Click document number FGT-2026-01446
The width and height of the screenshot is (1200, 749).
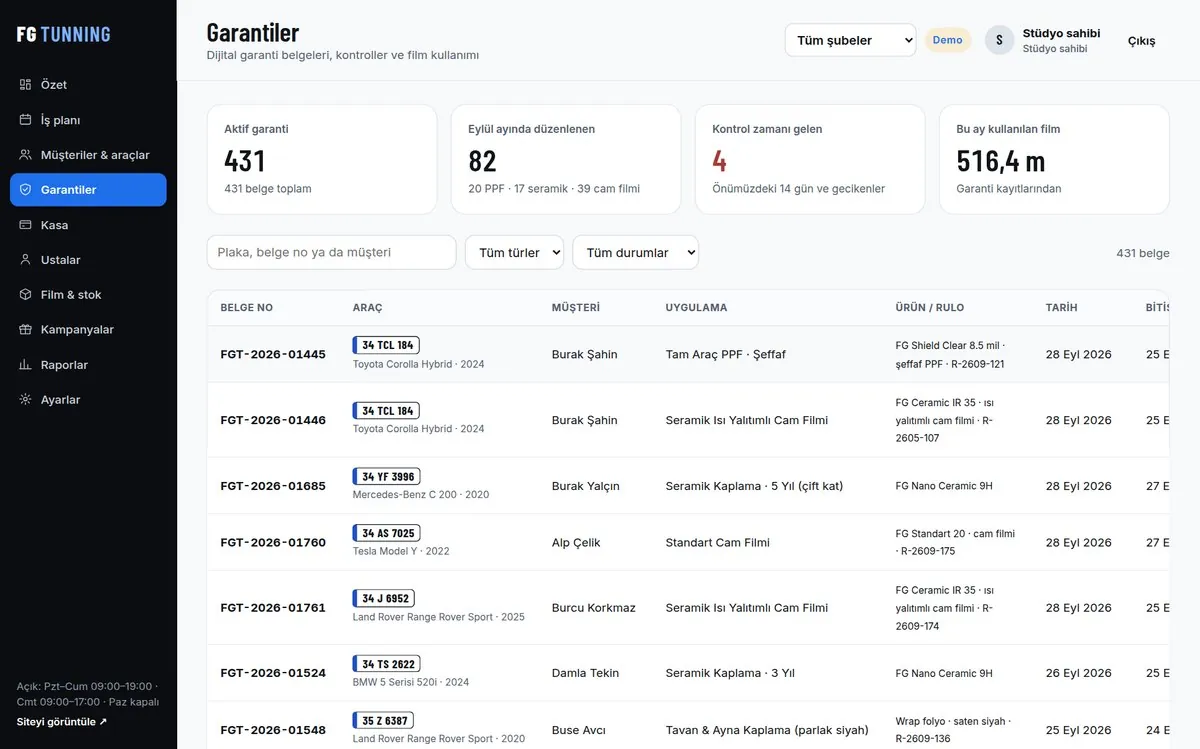pos(273,420)
